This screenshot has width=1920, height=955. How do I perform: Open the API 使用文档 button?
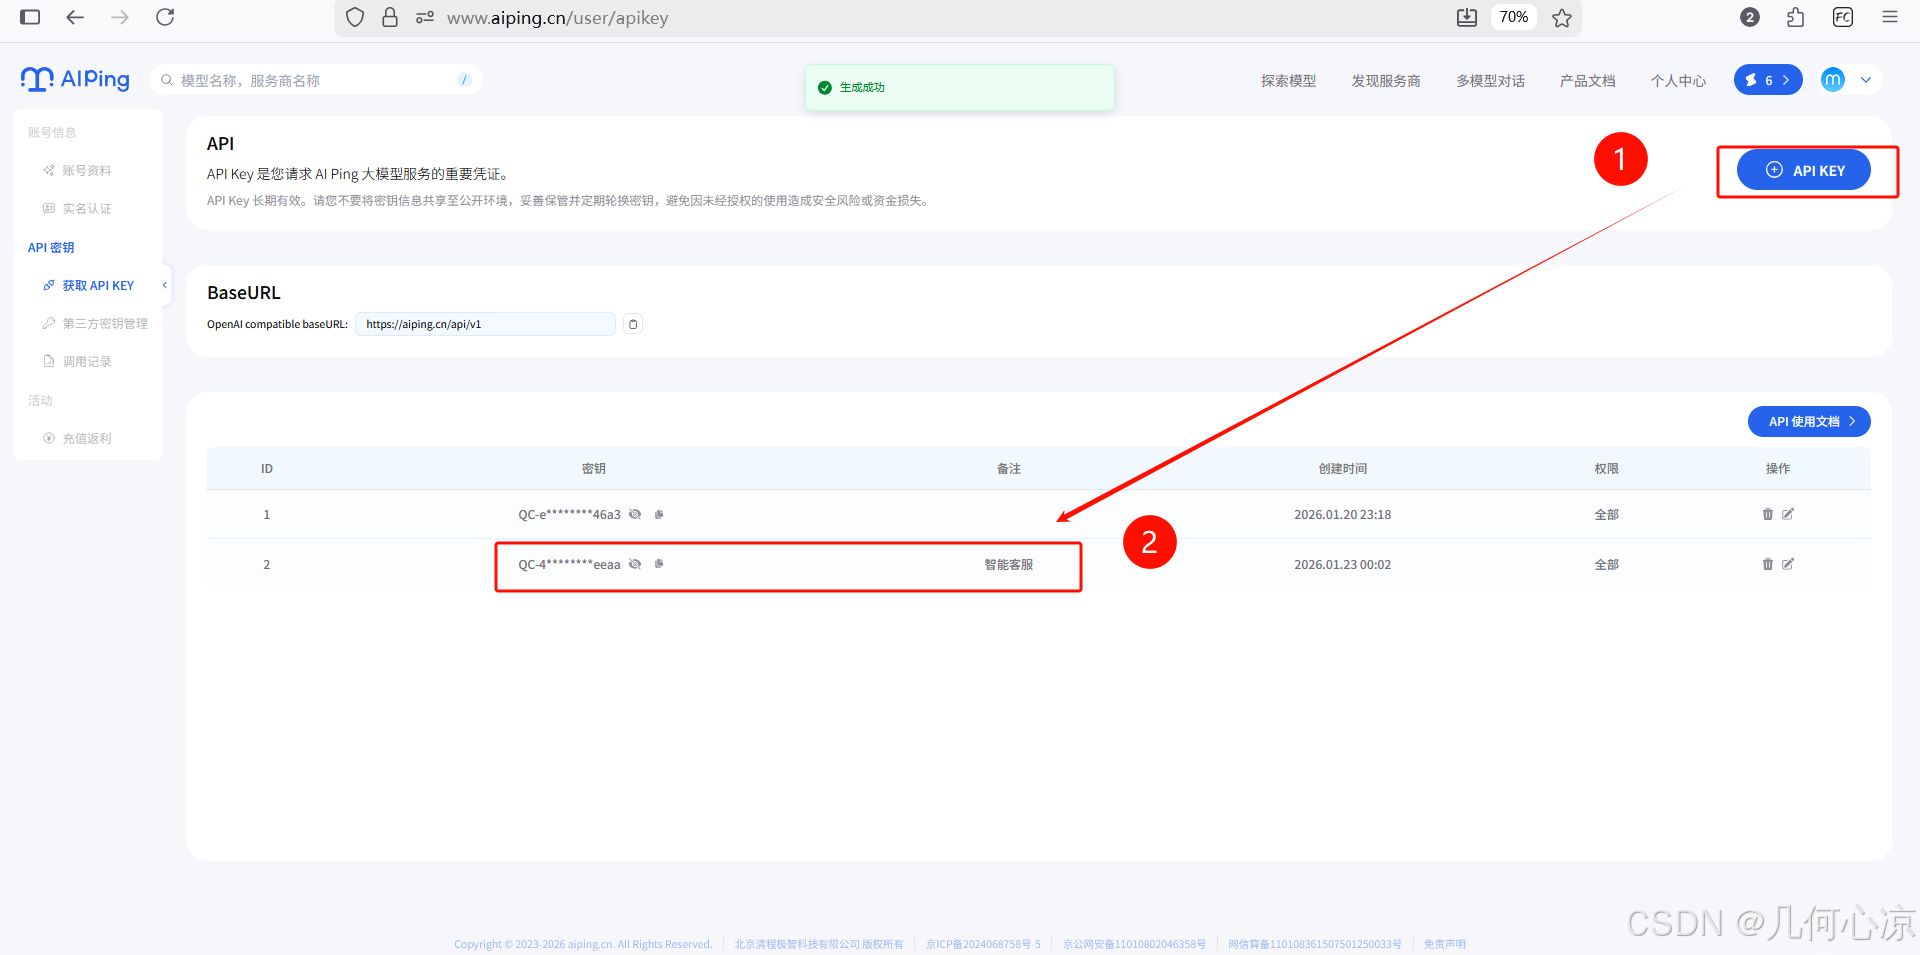(1809, 421)
